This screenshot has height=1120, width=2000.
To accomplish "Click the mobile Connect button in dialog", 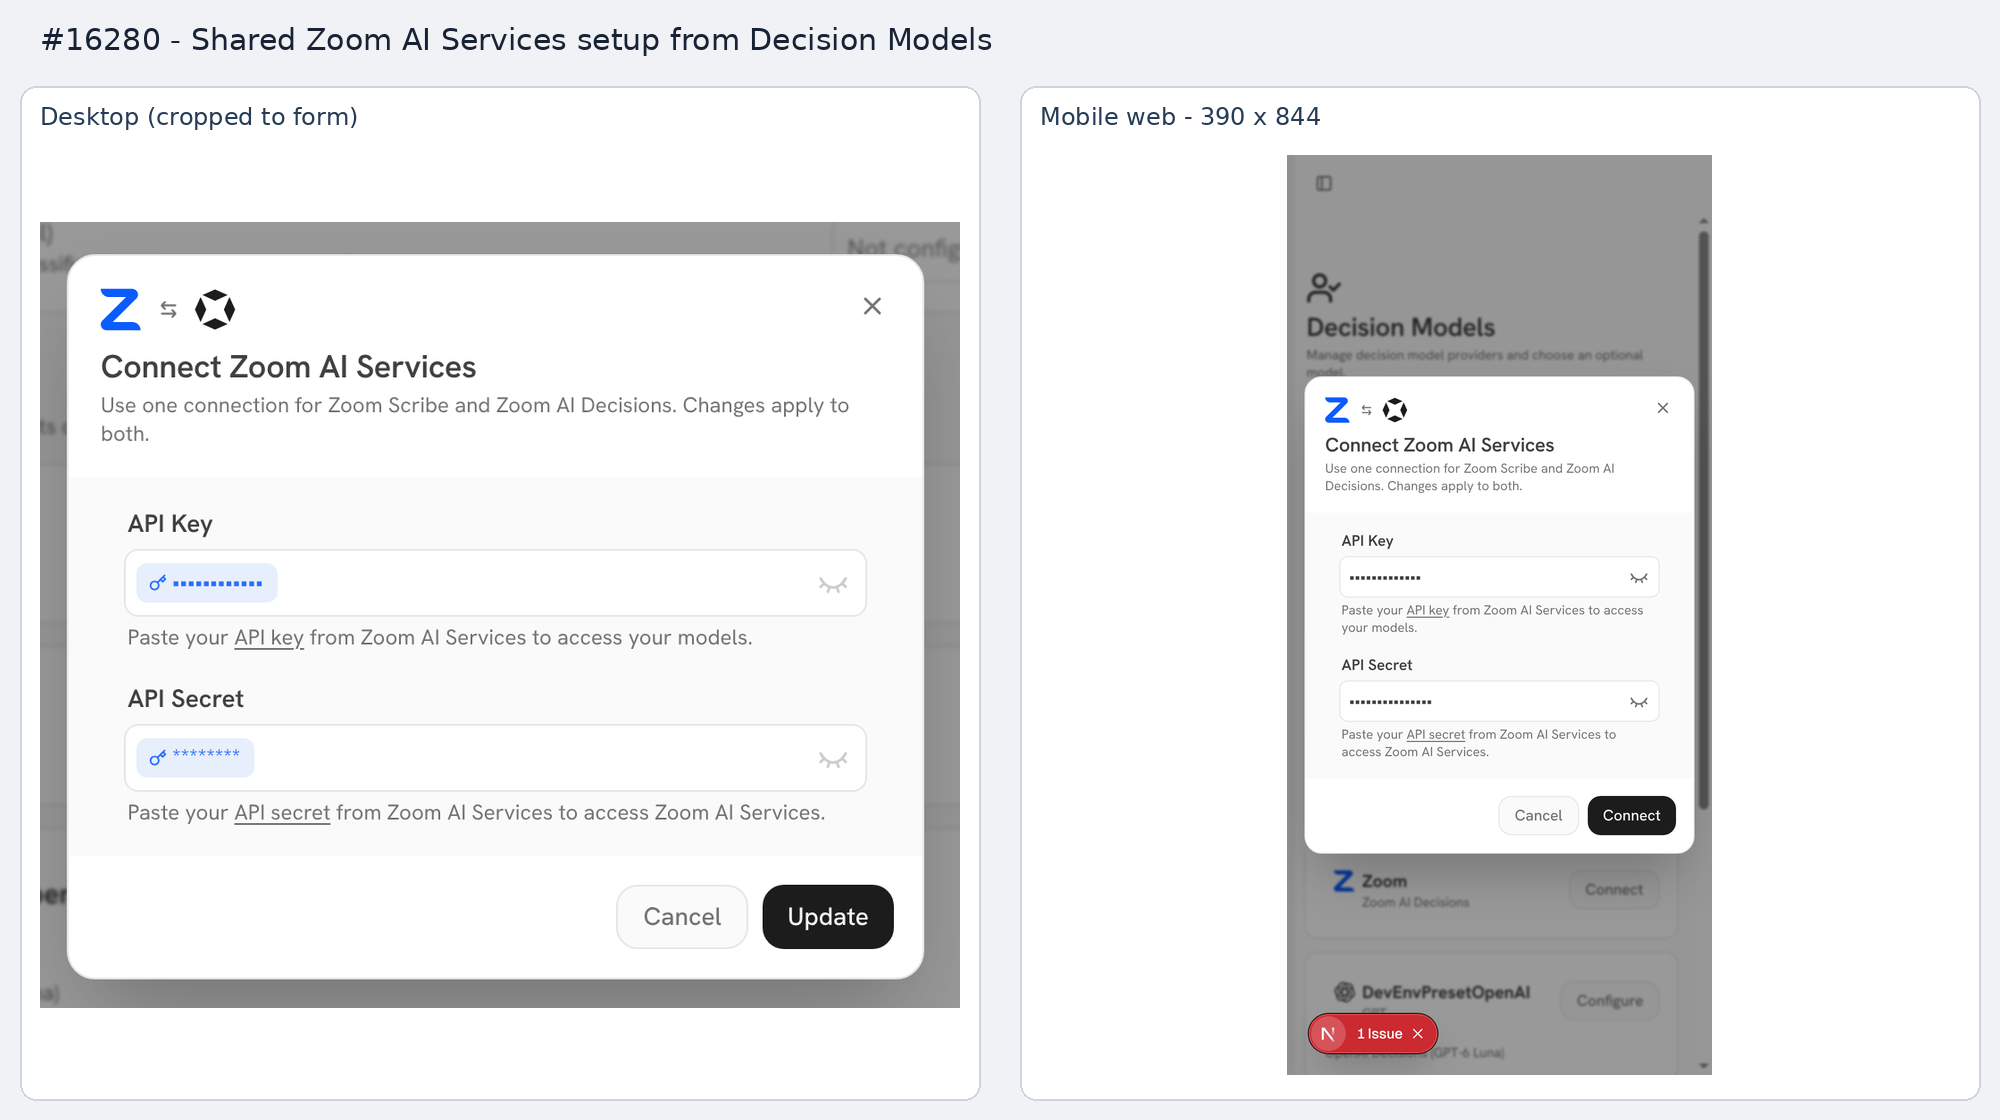I will [x=1631, y=815].
